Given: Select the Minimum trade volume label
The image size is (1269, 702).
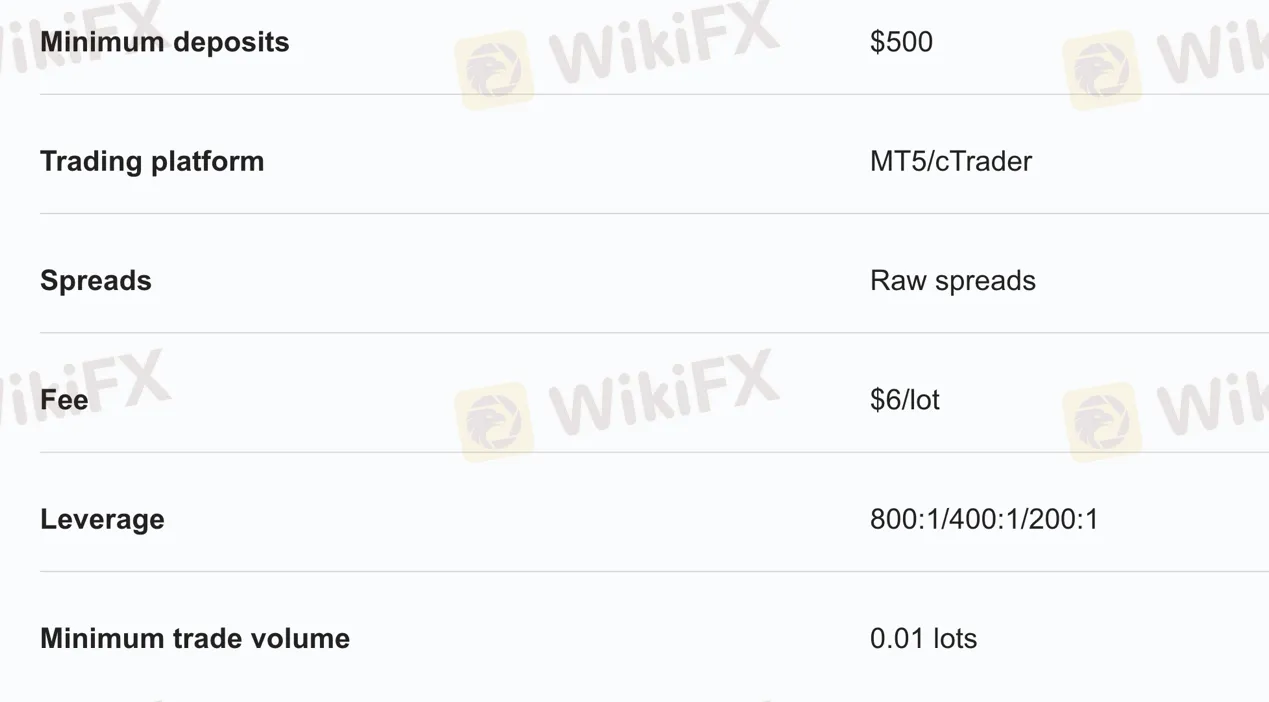Looking at the screenshot, I should (x=195, y=639).
